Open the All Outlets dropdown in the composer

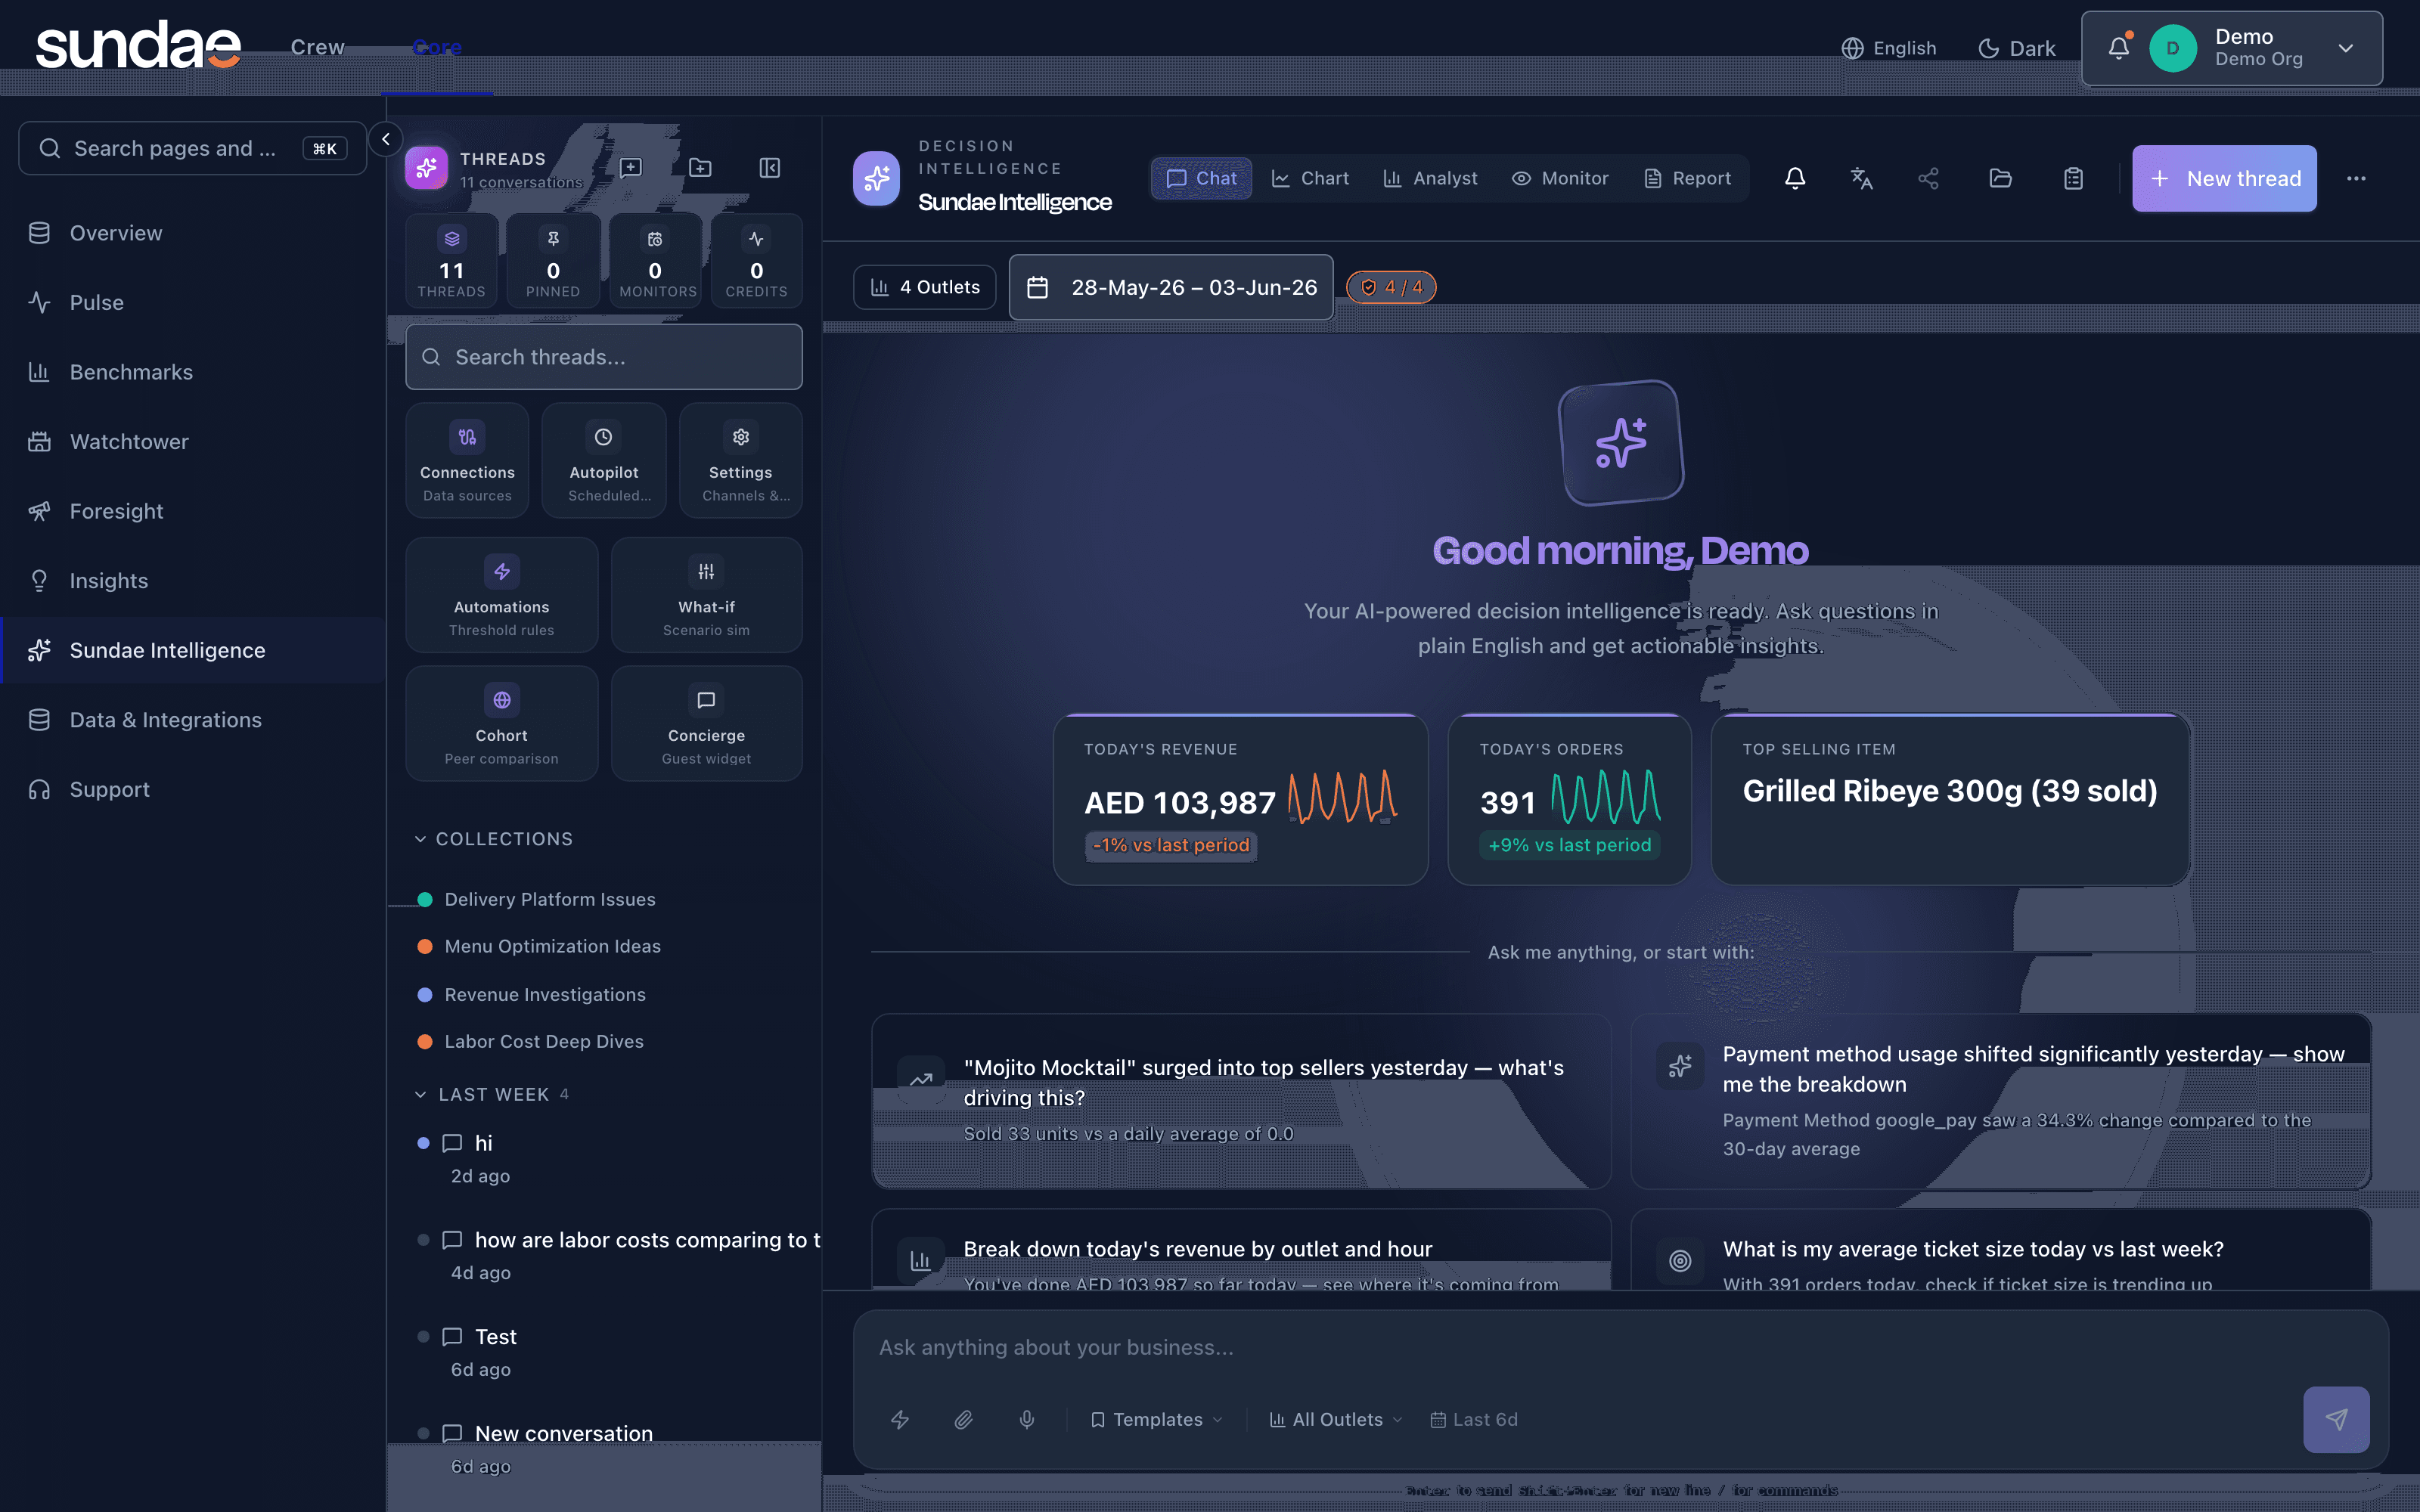tap(1336, 1419)
